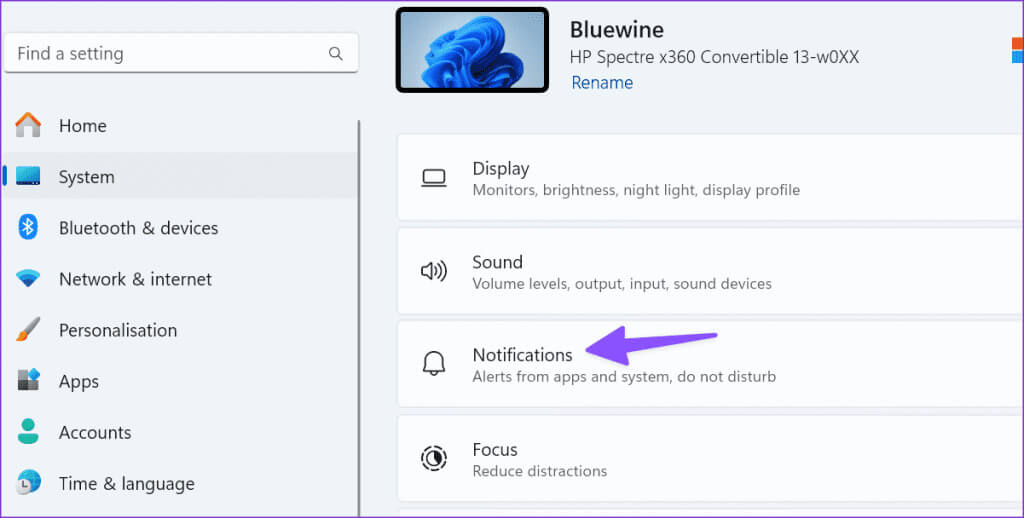Click the Notifications bell icon
The image size is (1024, 518).
click(434, 364)
